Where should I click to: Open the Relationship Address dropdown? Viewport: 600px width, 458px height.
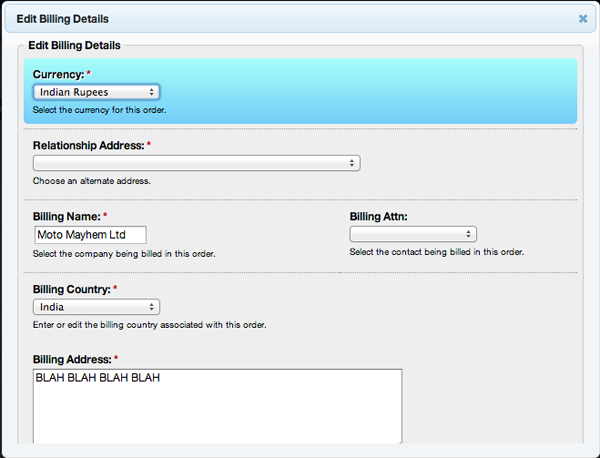197,163
